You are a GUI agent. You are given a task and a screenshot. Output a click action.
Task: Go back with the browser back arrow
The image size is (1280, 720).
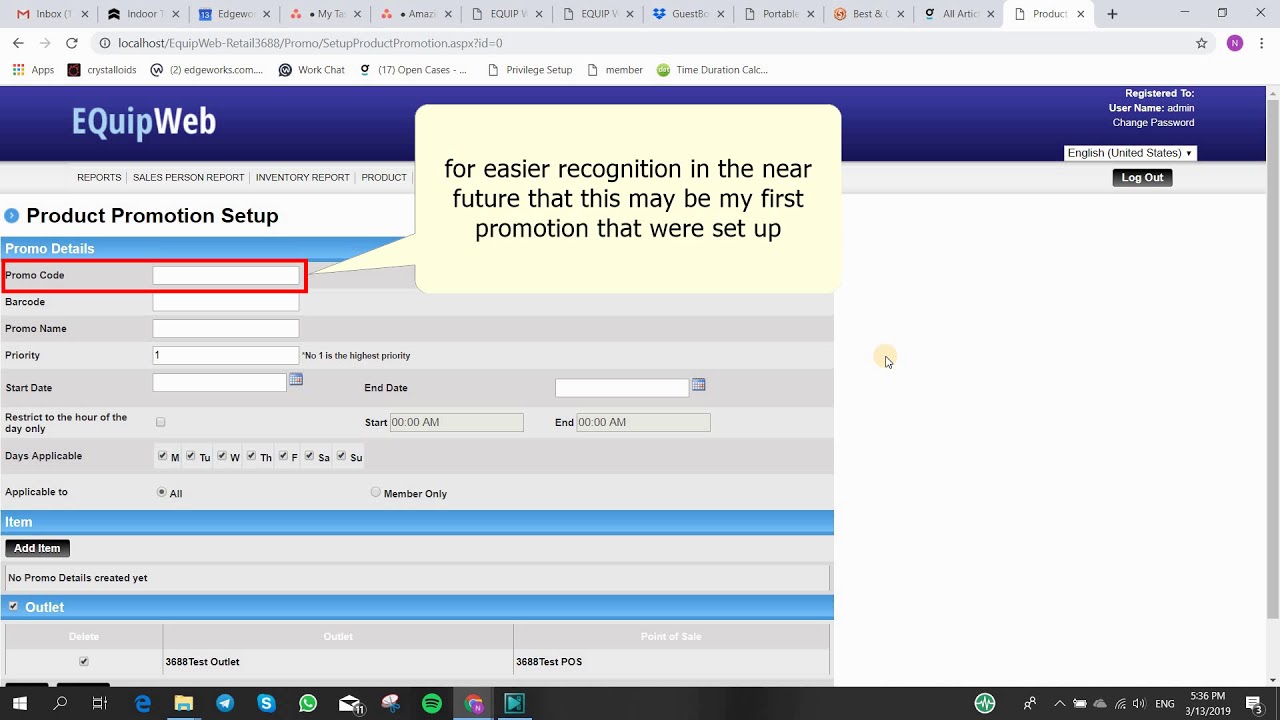(18, 43)
